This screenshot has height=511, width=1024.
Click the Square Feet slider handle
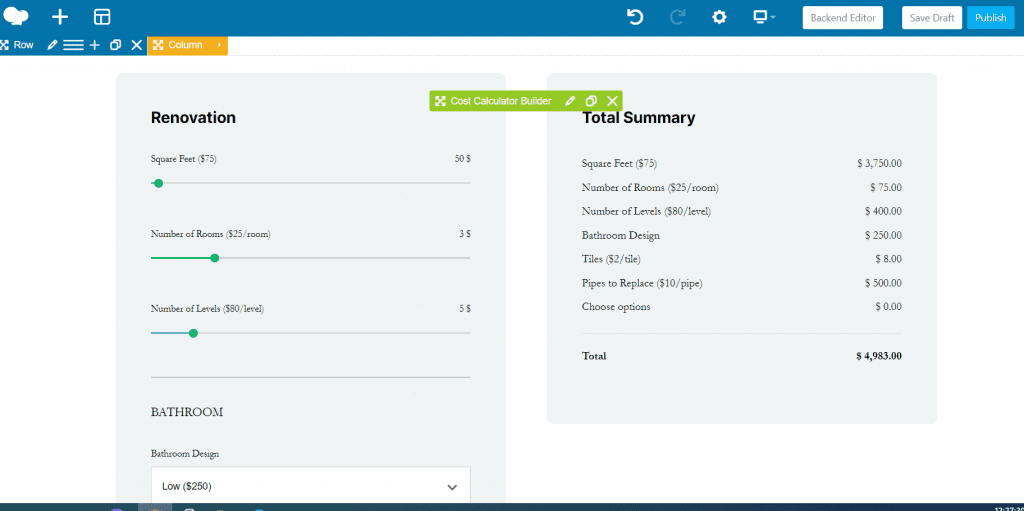tap(158, 183)
